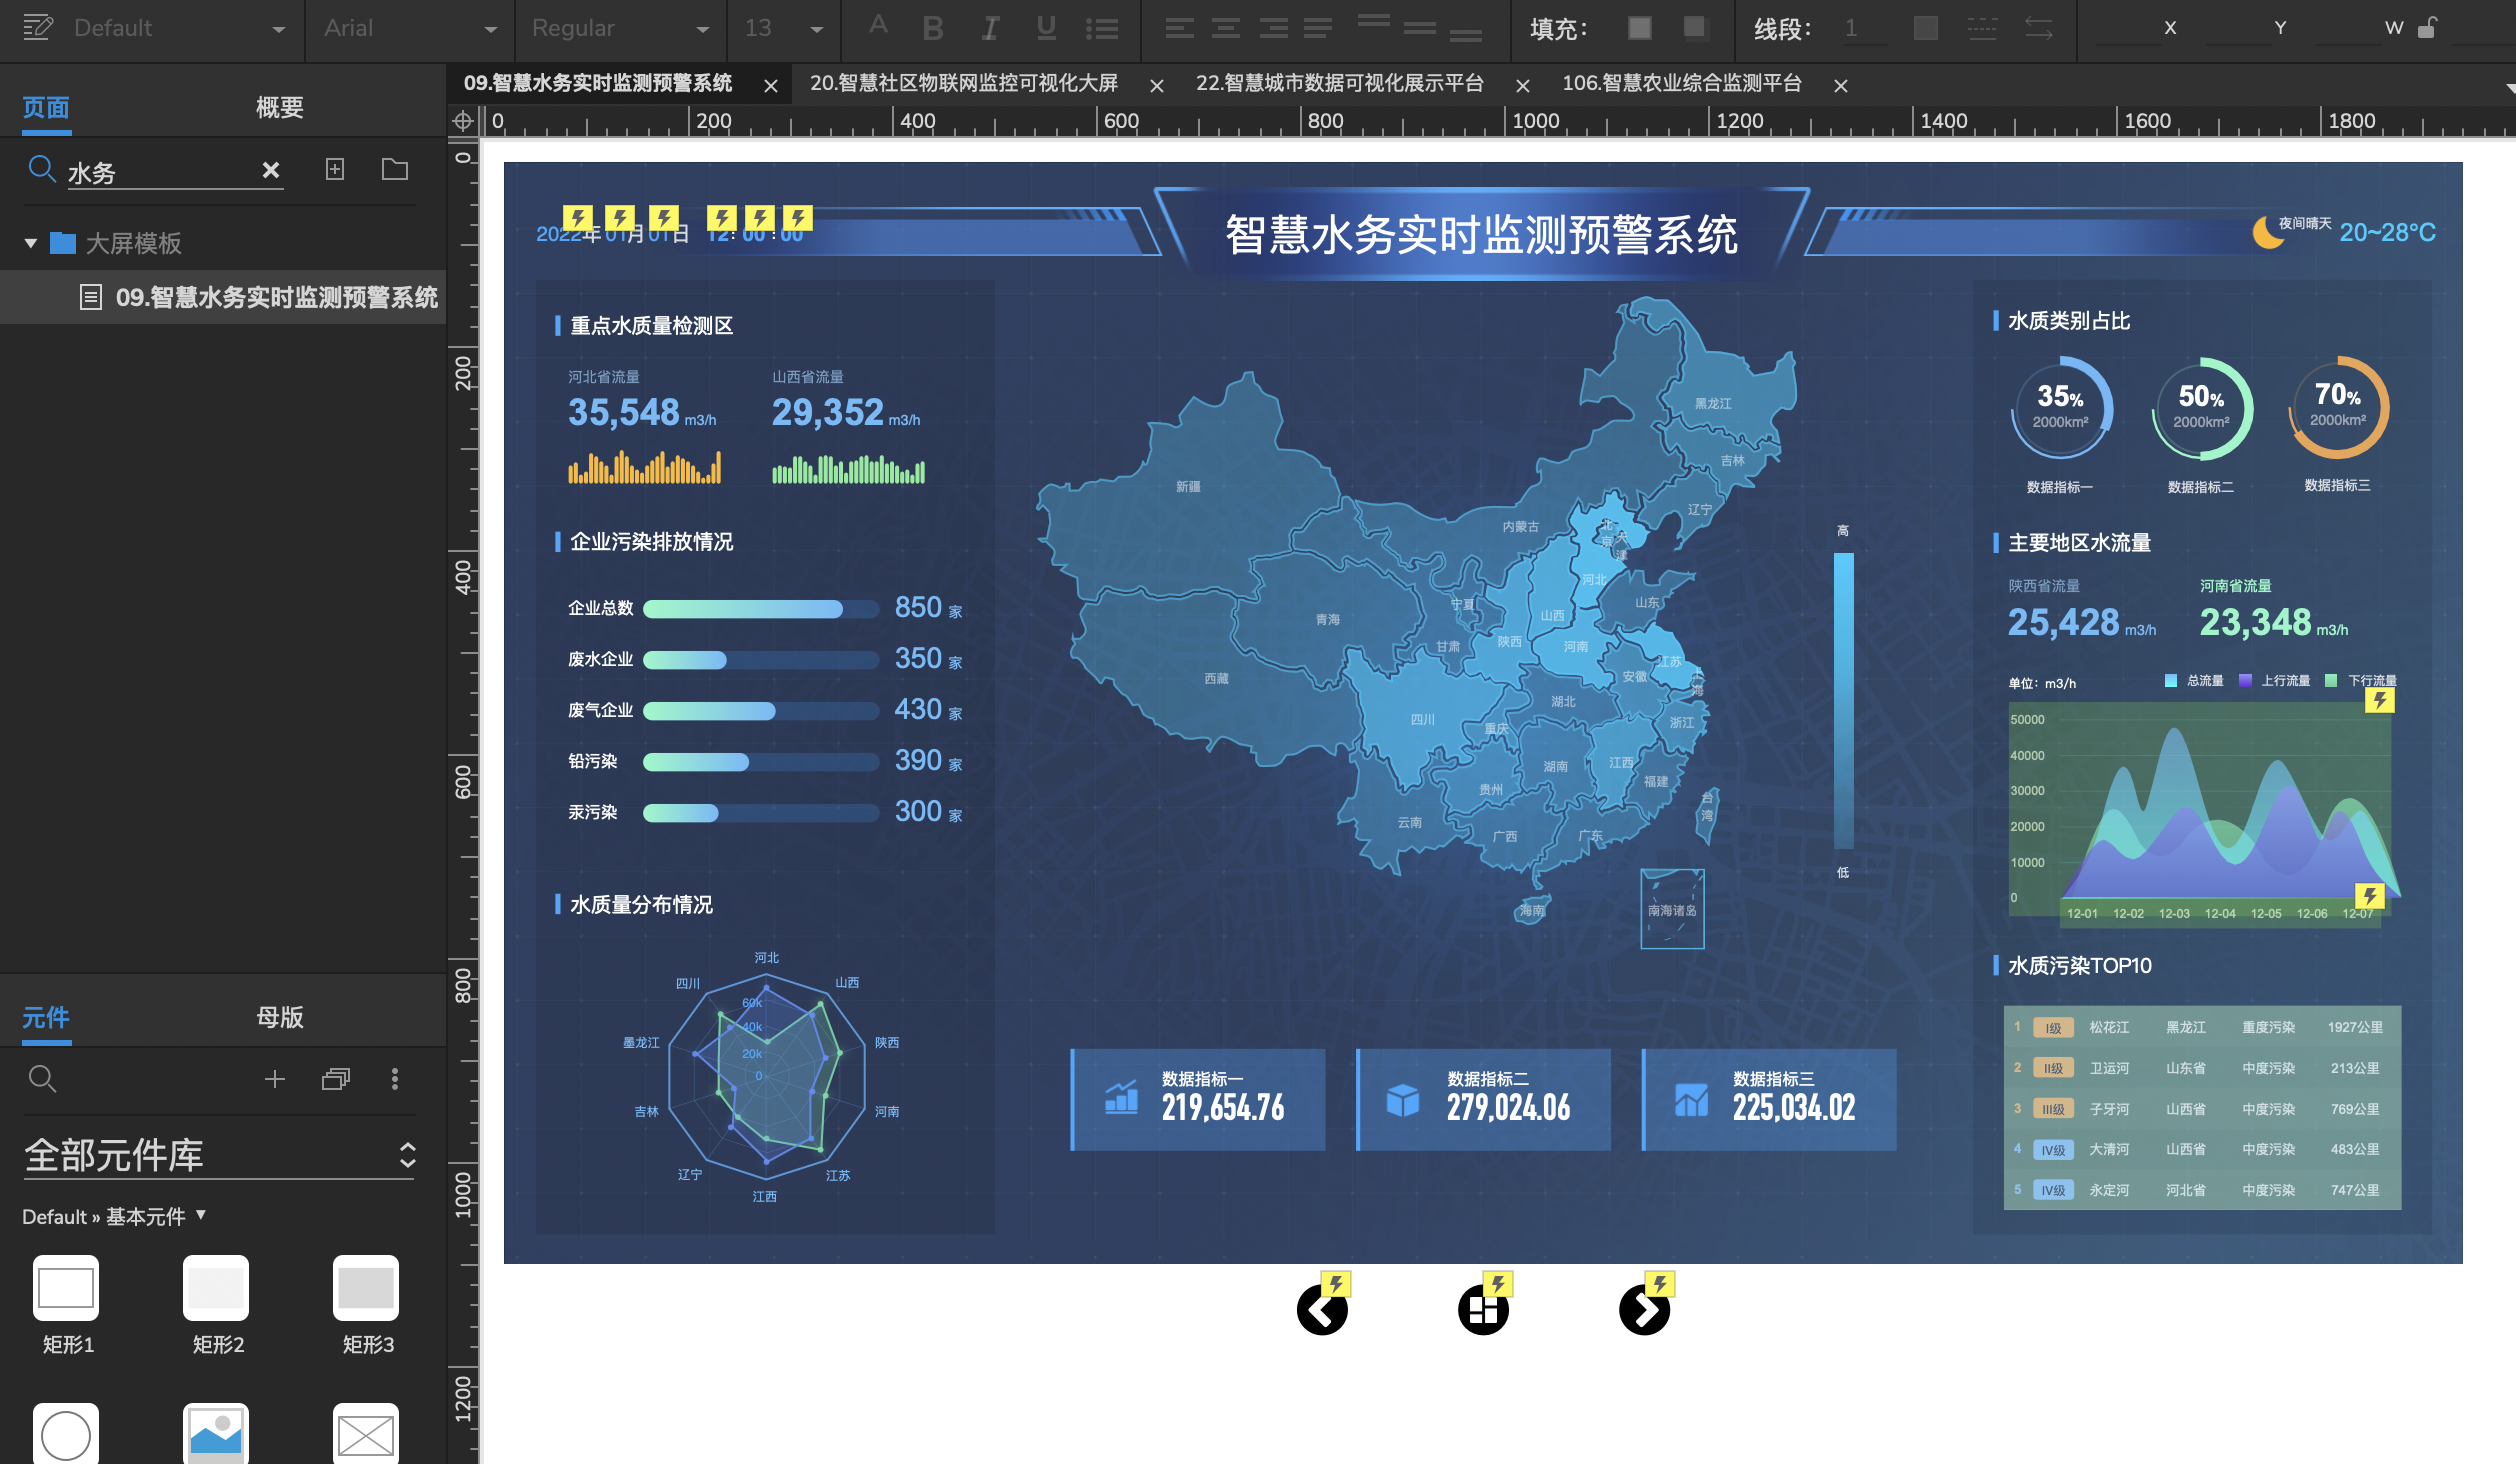The image size is (2516, 1464).
Task: Open the 20.智慧社区物联网监控可视化大屏 tab
Action: point(964,84)
